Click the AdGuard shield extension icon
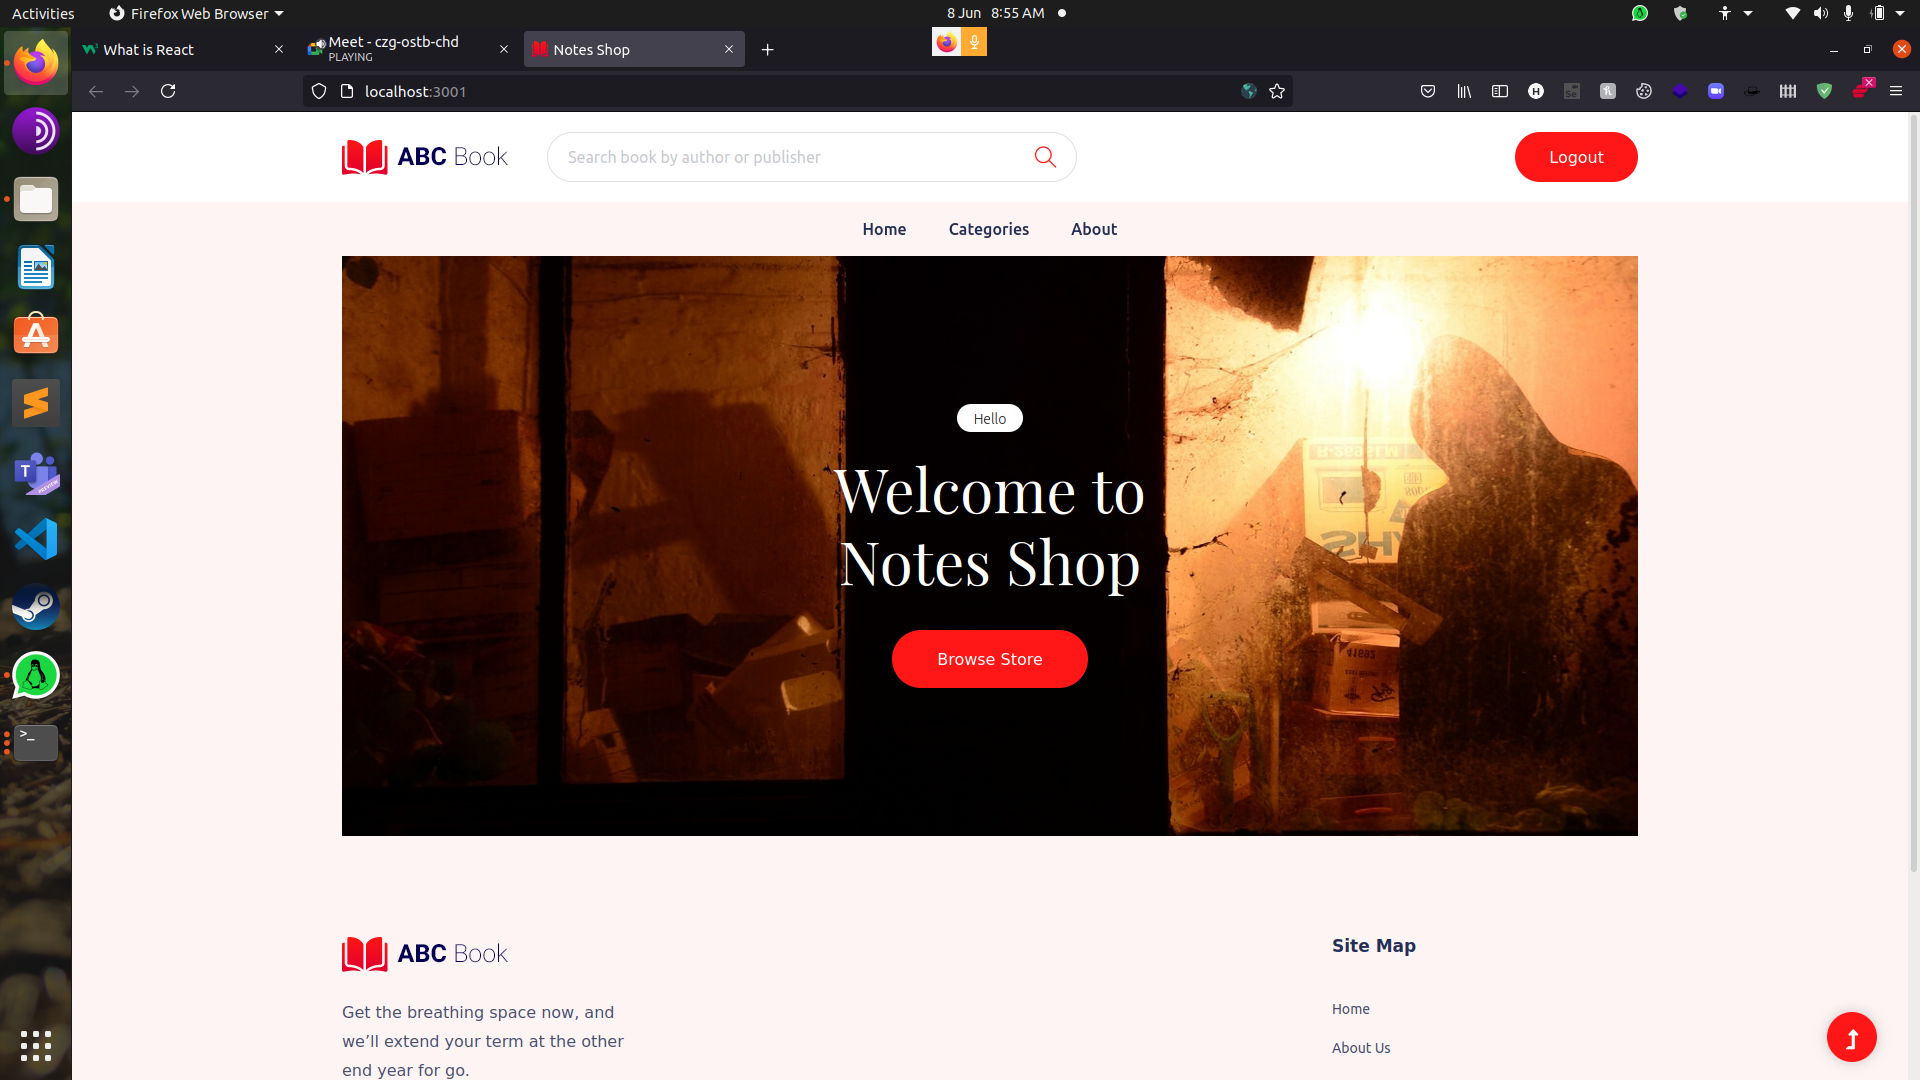 pyautogui.click(x=1824, y=91)
